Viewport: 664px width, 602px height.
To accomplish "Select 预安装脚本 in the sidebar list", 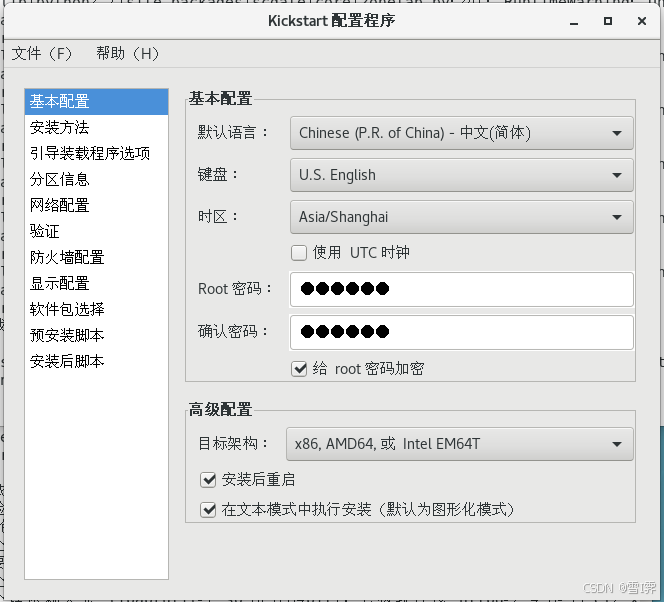I will coord(97,335).
